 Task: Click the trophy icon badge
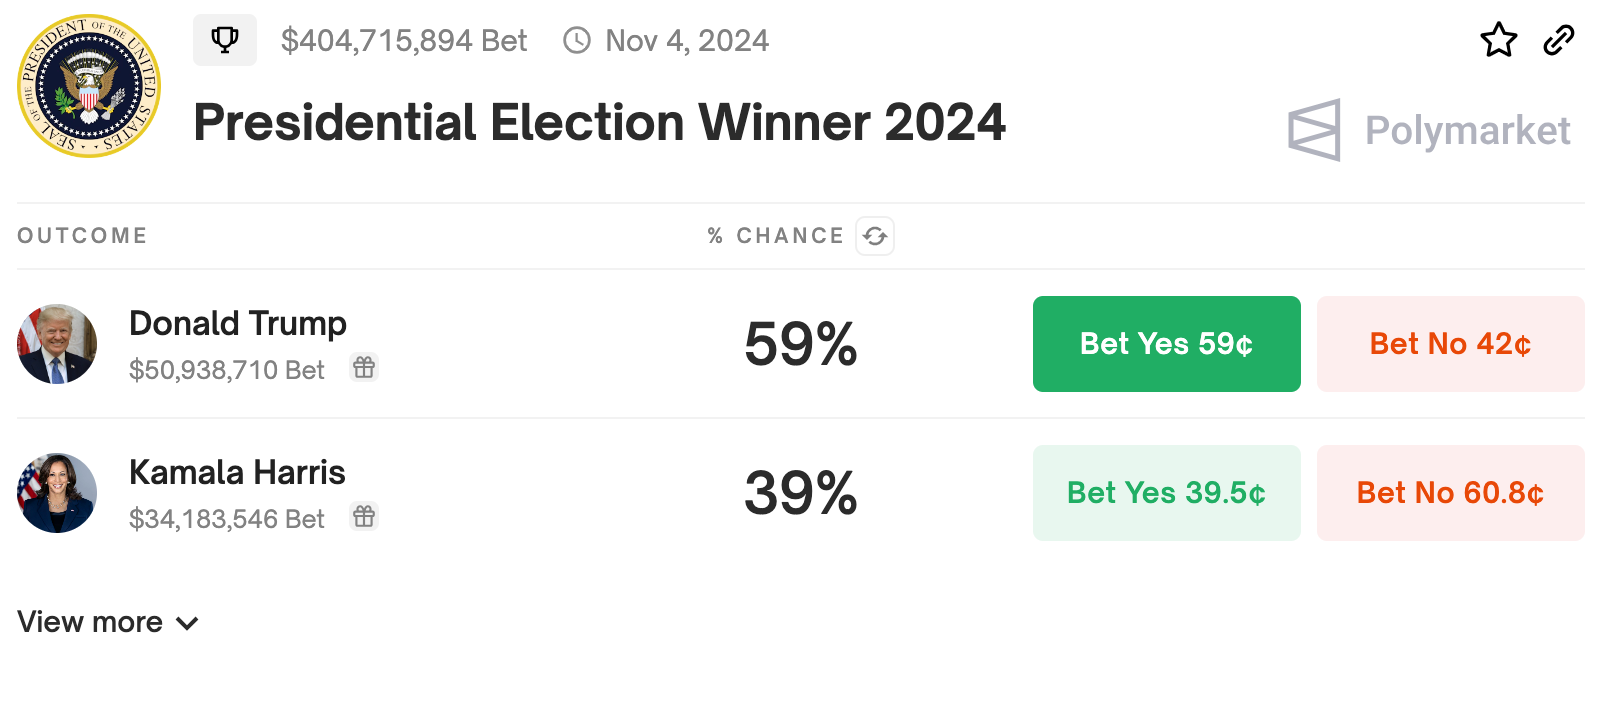point(225,40)
